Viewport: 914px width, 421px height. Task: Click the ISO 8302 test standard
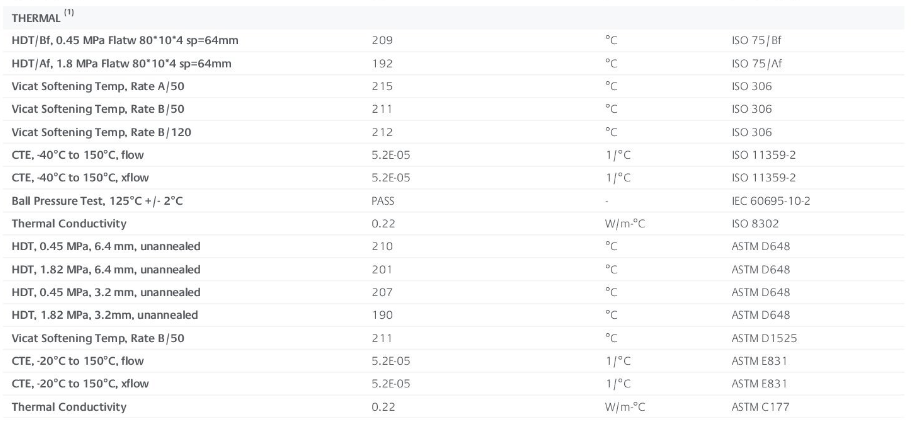pyautogui.click(x=753, y=223)
